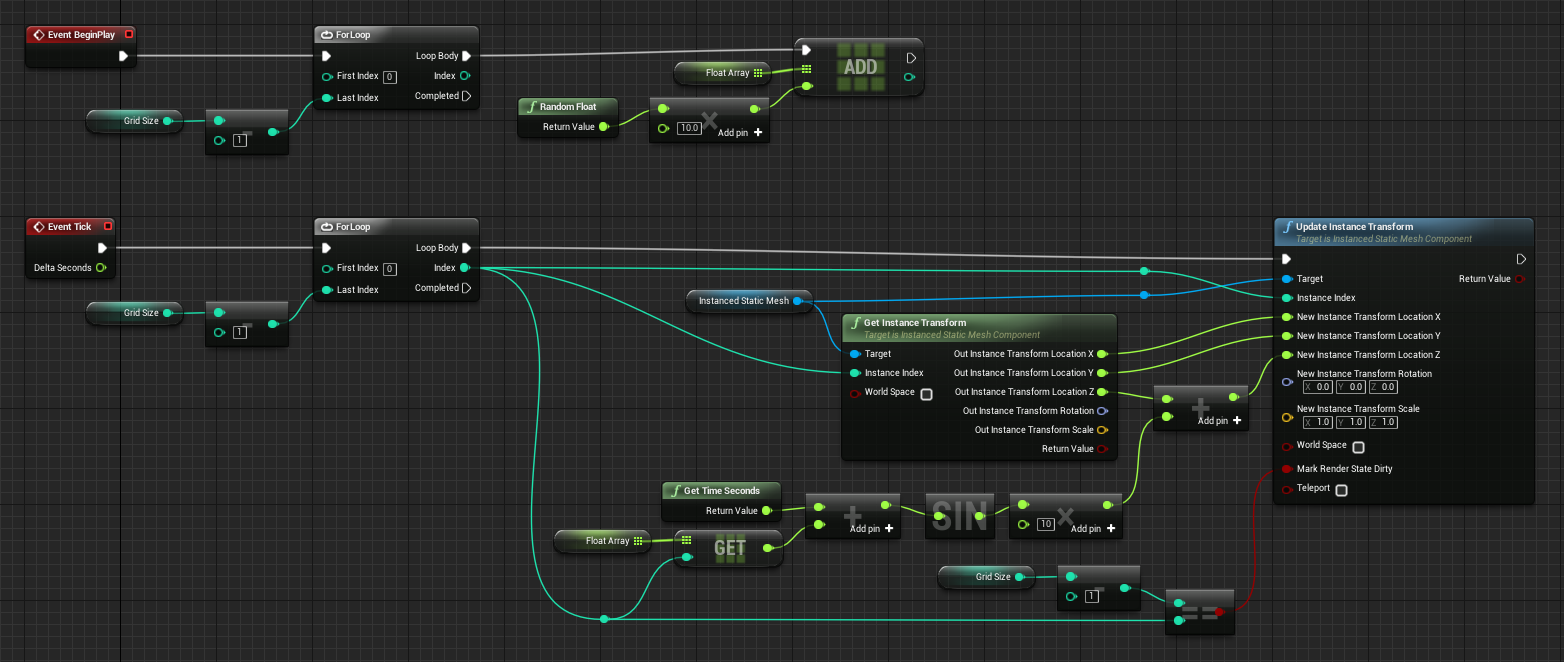Select the Out Instance Transform Scale pin
This screenshot has height=662, width=1564.
tap(1102, 430)
